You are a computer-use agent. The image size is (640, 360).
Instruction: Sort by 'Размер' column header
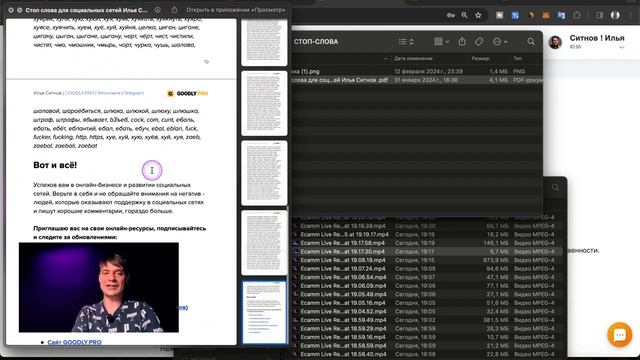click(480, 59)
